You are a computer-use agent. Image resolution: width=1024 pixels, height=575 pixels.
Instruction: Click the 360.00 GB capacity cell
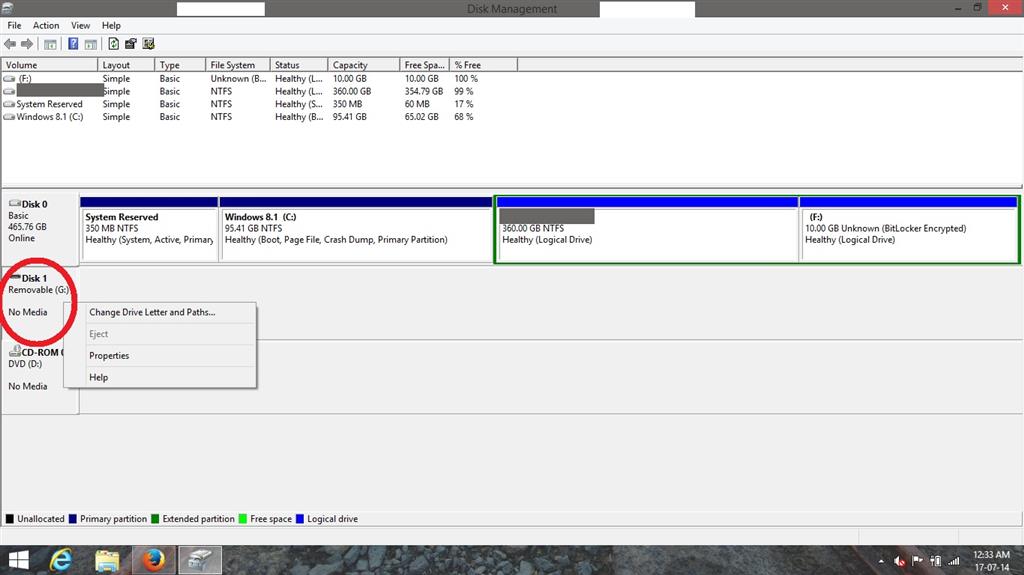click(352, 91)
